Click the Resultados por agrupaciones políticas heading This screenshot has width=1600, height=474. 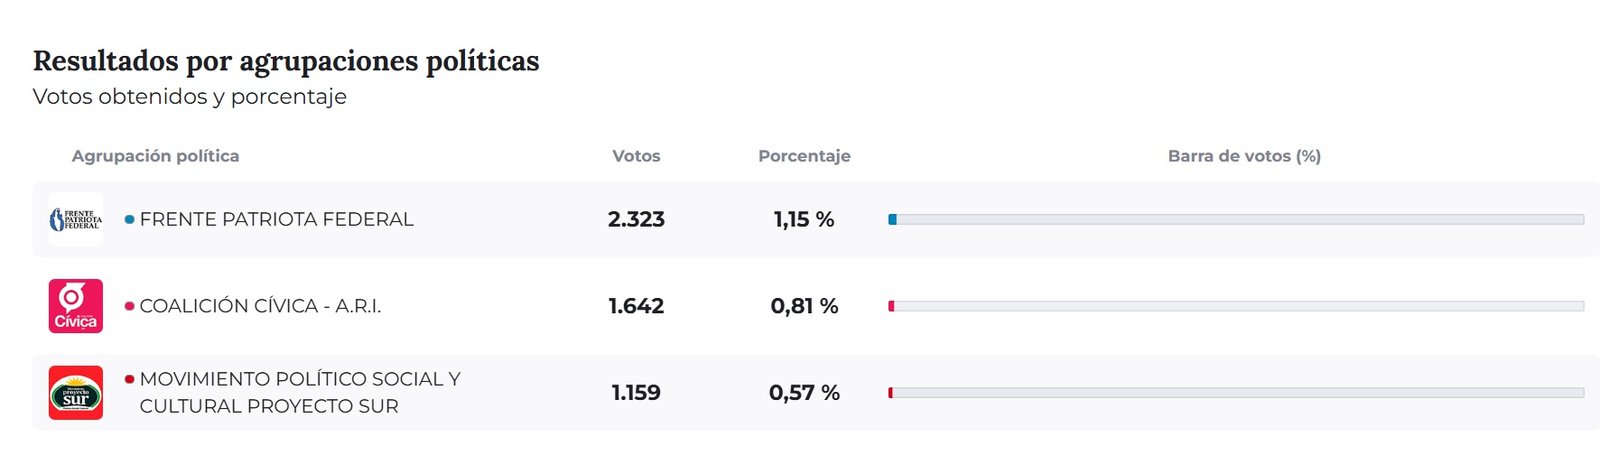286,61
